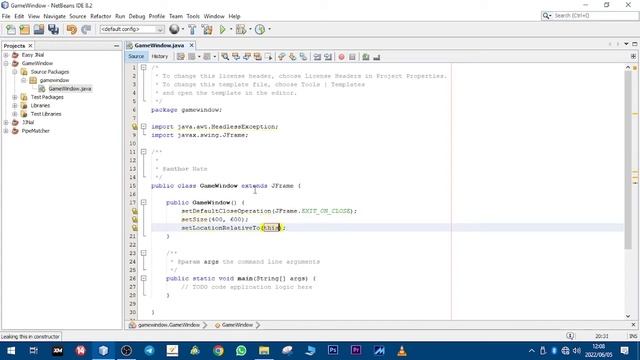Click the gamewindow.GameWindow breadcrumb
640x360 pixels.
[x=169, y=325]
